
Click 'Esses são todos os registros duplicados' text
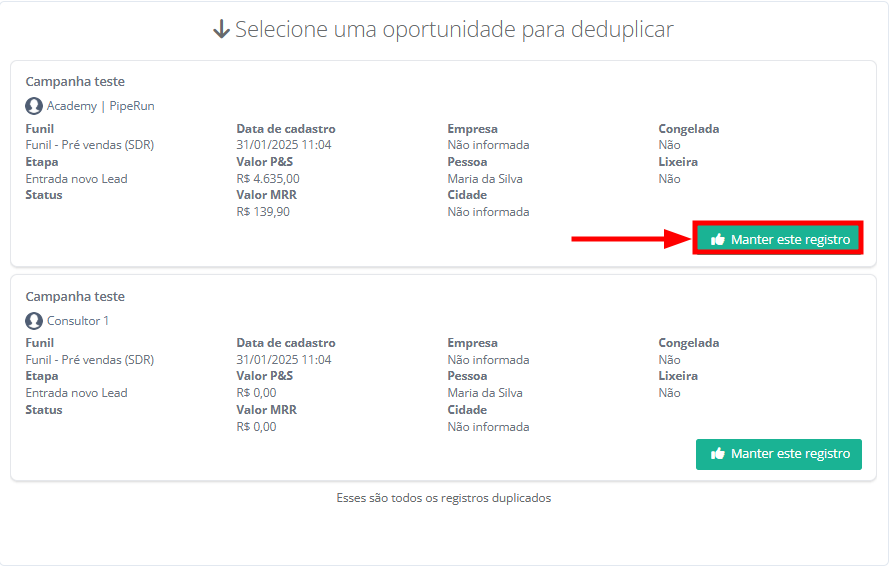(443, 498)
